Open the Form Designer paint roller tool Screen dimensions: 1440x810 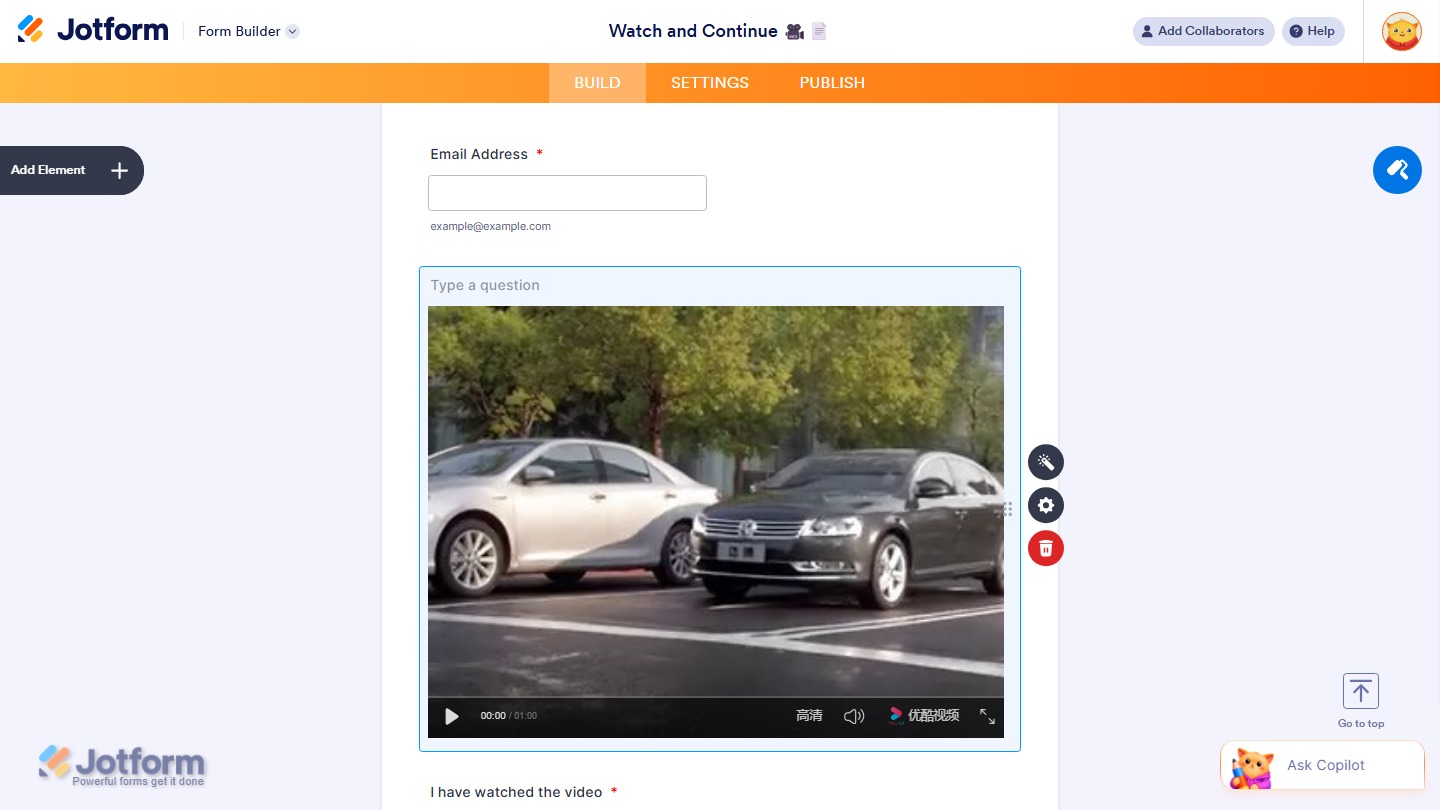tap(1397, 170)
